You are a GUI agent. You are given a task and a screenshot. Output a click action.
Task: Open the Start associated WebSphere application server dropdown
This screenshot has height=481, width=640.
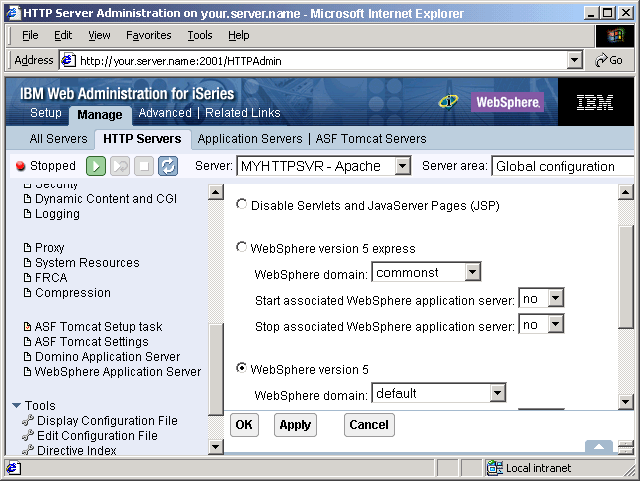tap(541, 298)
